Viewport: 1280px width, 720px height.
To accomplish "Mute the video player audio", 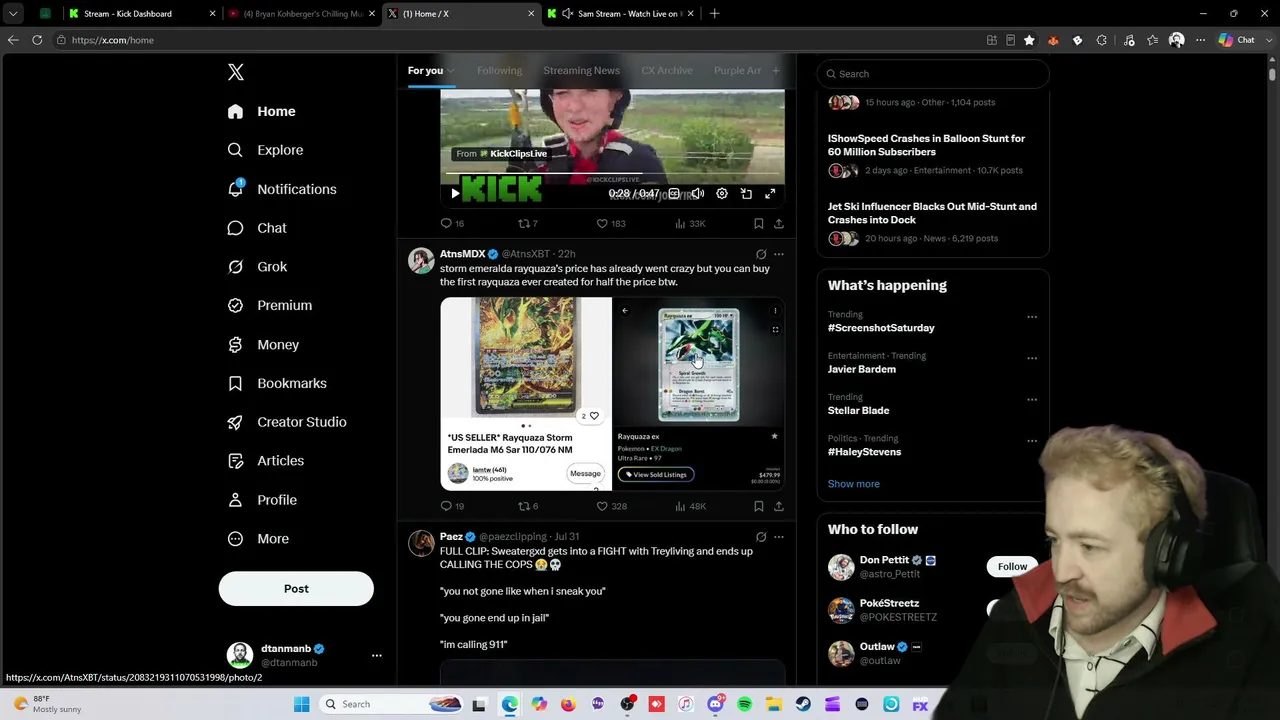I will pos(698,194).
